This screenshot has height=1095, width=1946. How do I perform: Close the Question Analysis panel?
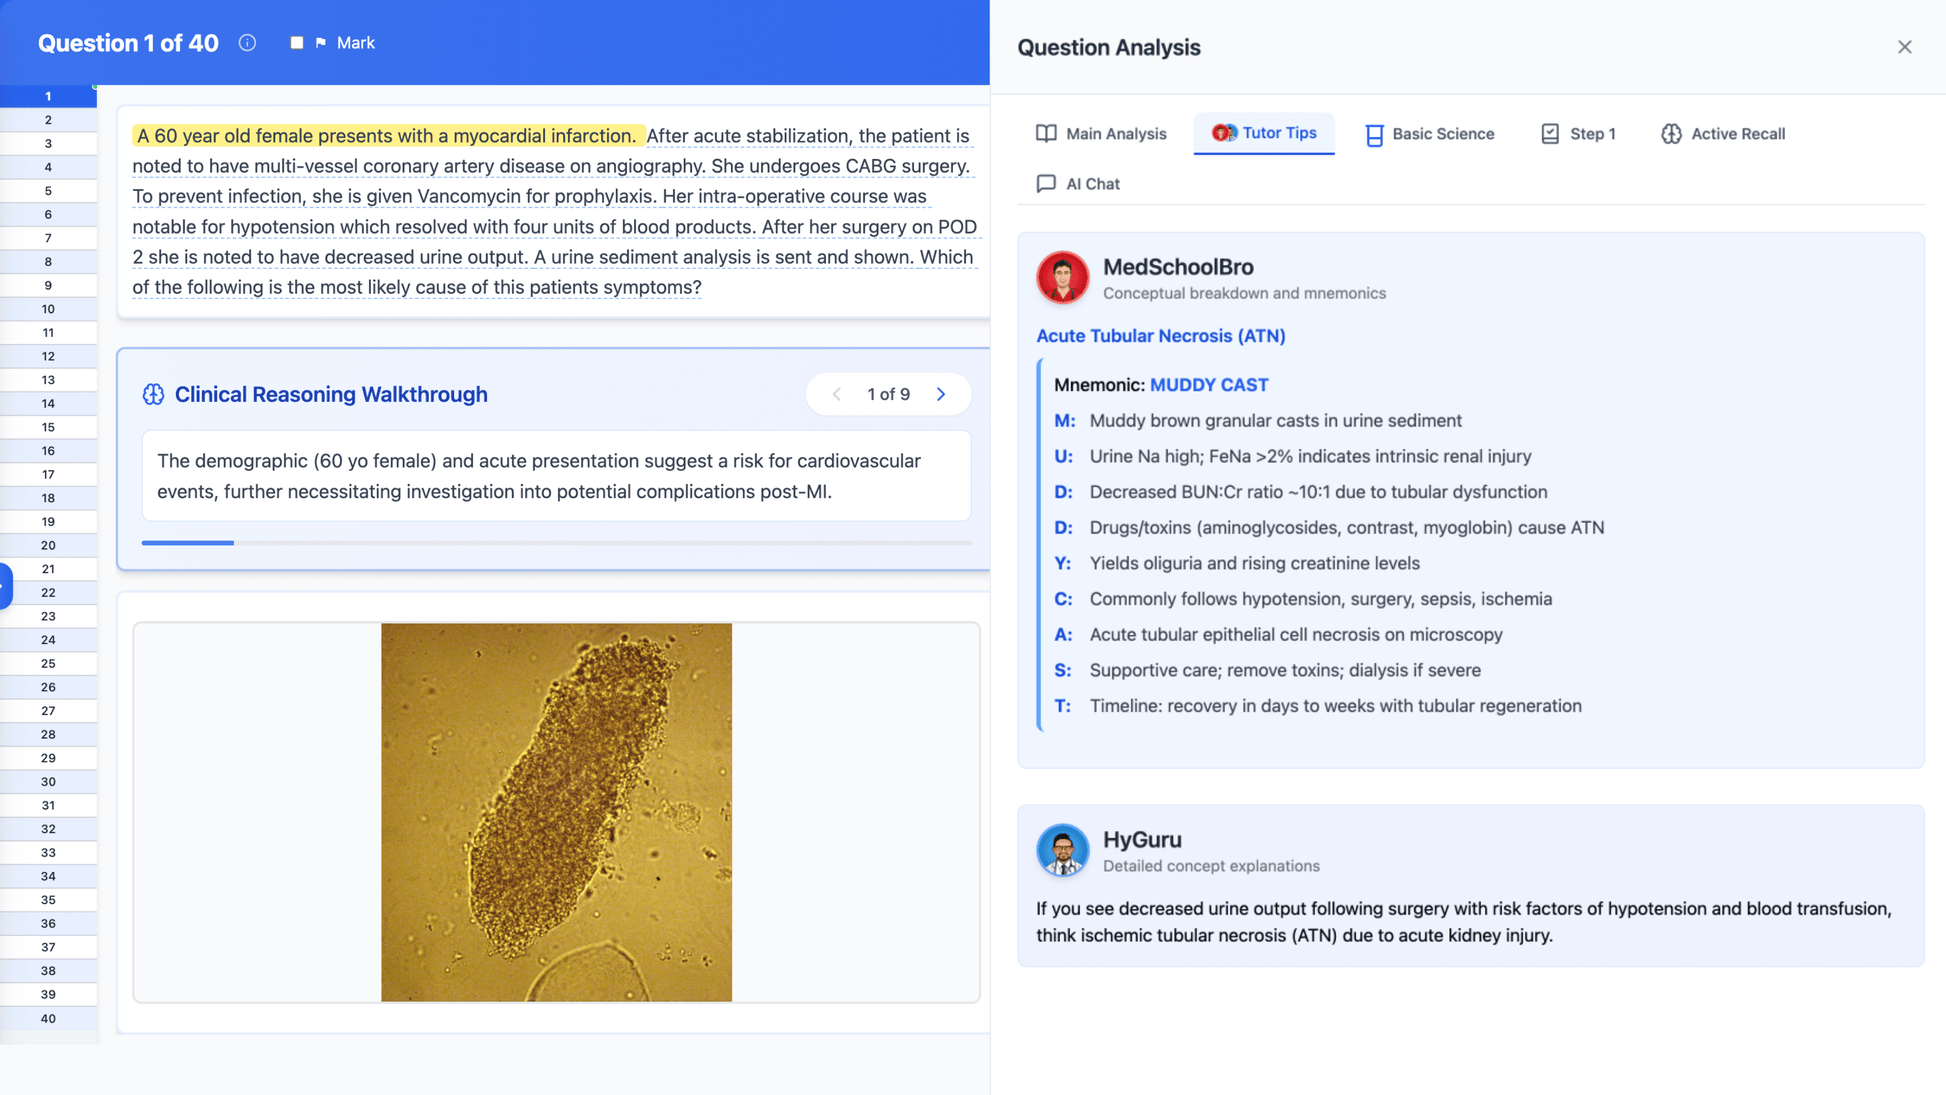point(1904,47)
